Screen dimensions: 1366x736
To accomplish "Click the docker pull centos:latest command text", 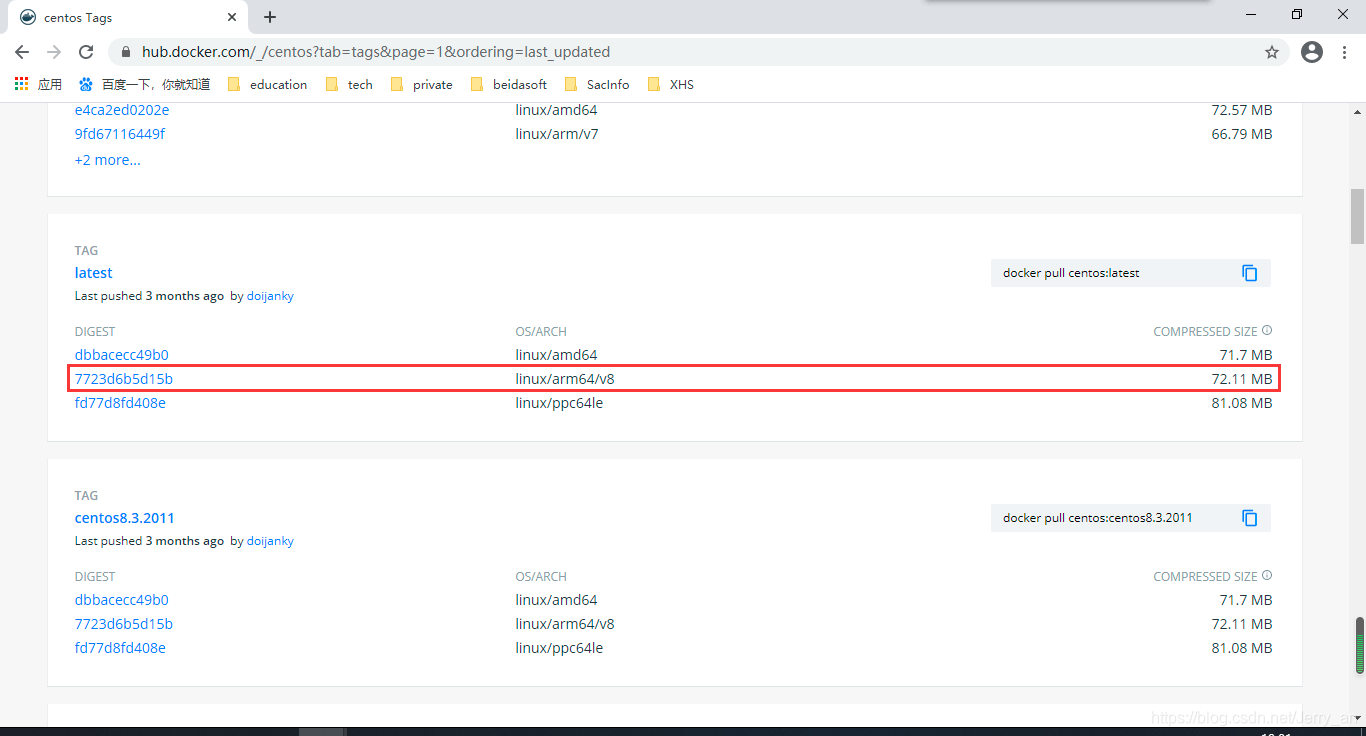I will pos(1071,273).
